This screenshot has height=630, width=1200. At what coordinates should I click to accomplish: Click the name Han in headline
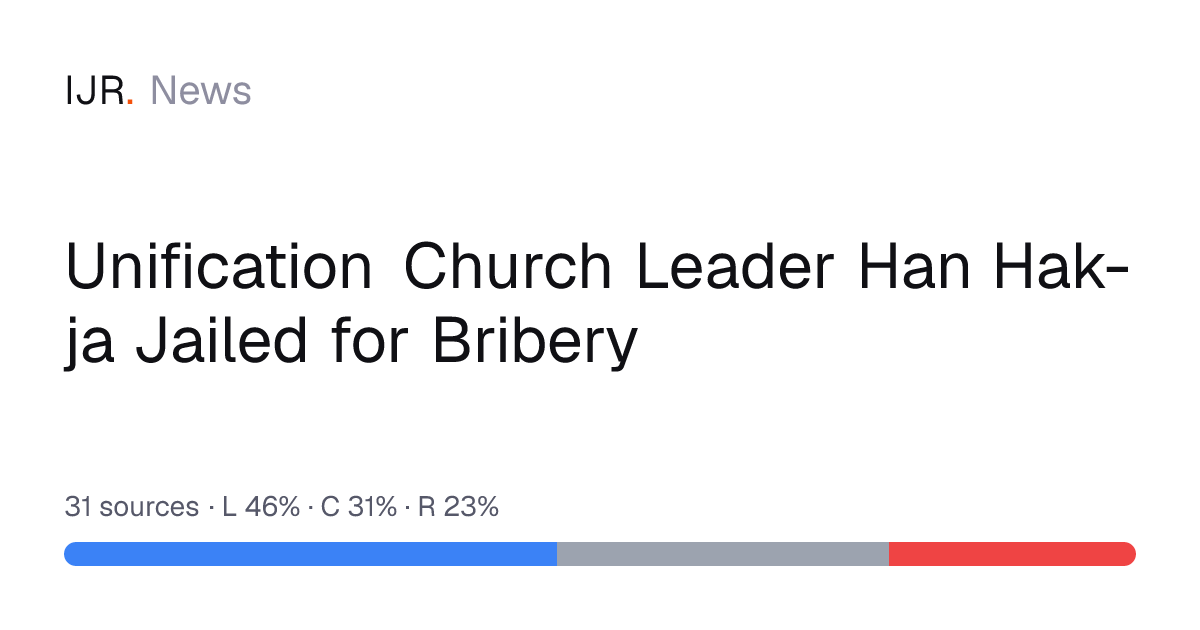tap(916, 267)
